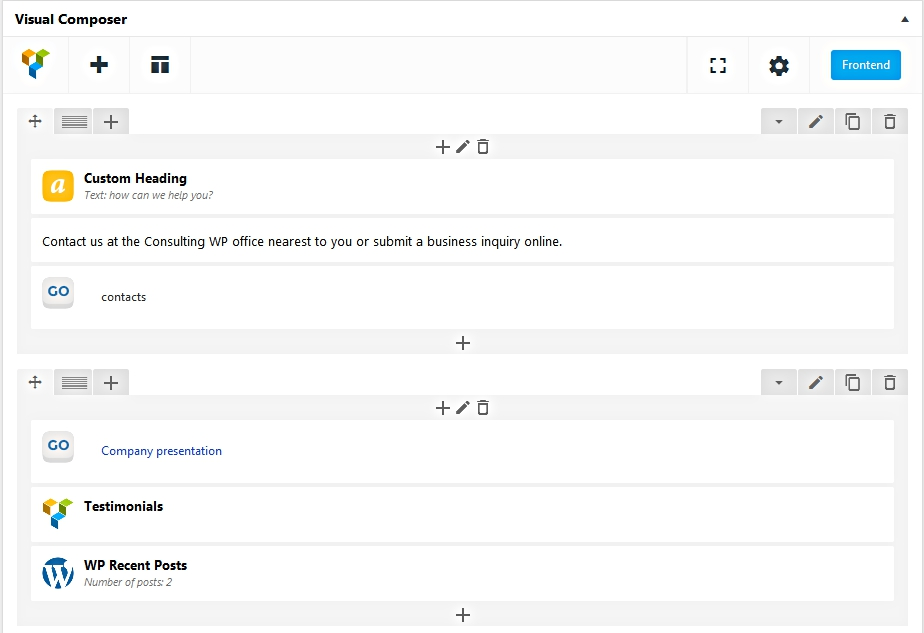The image size is (924, 633).
Task: Clone the first row
Action: [853, 122]
